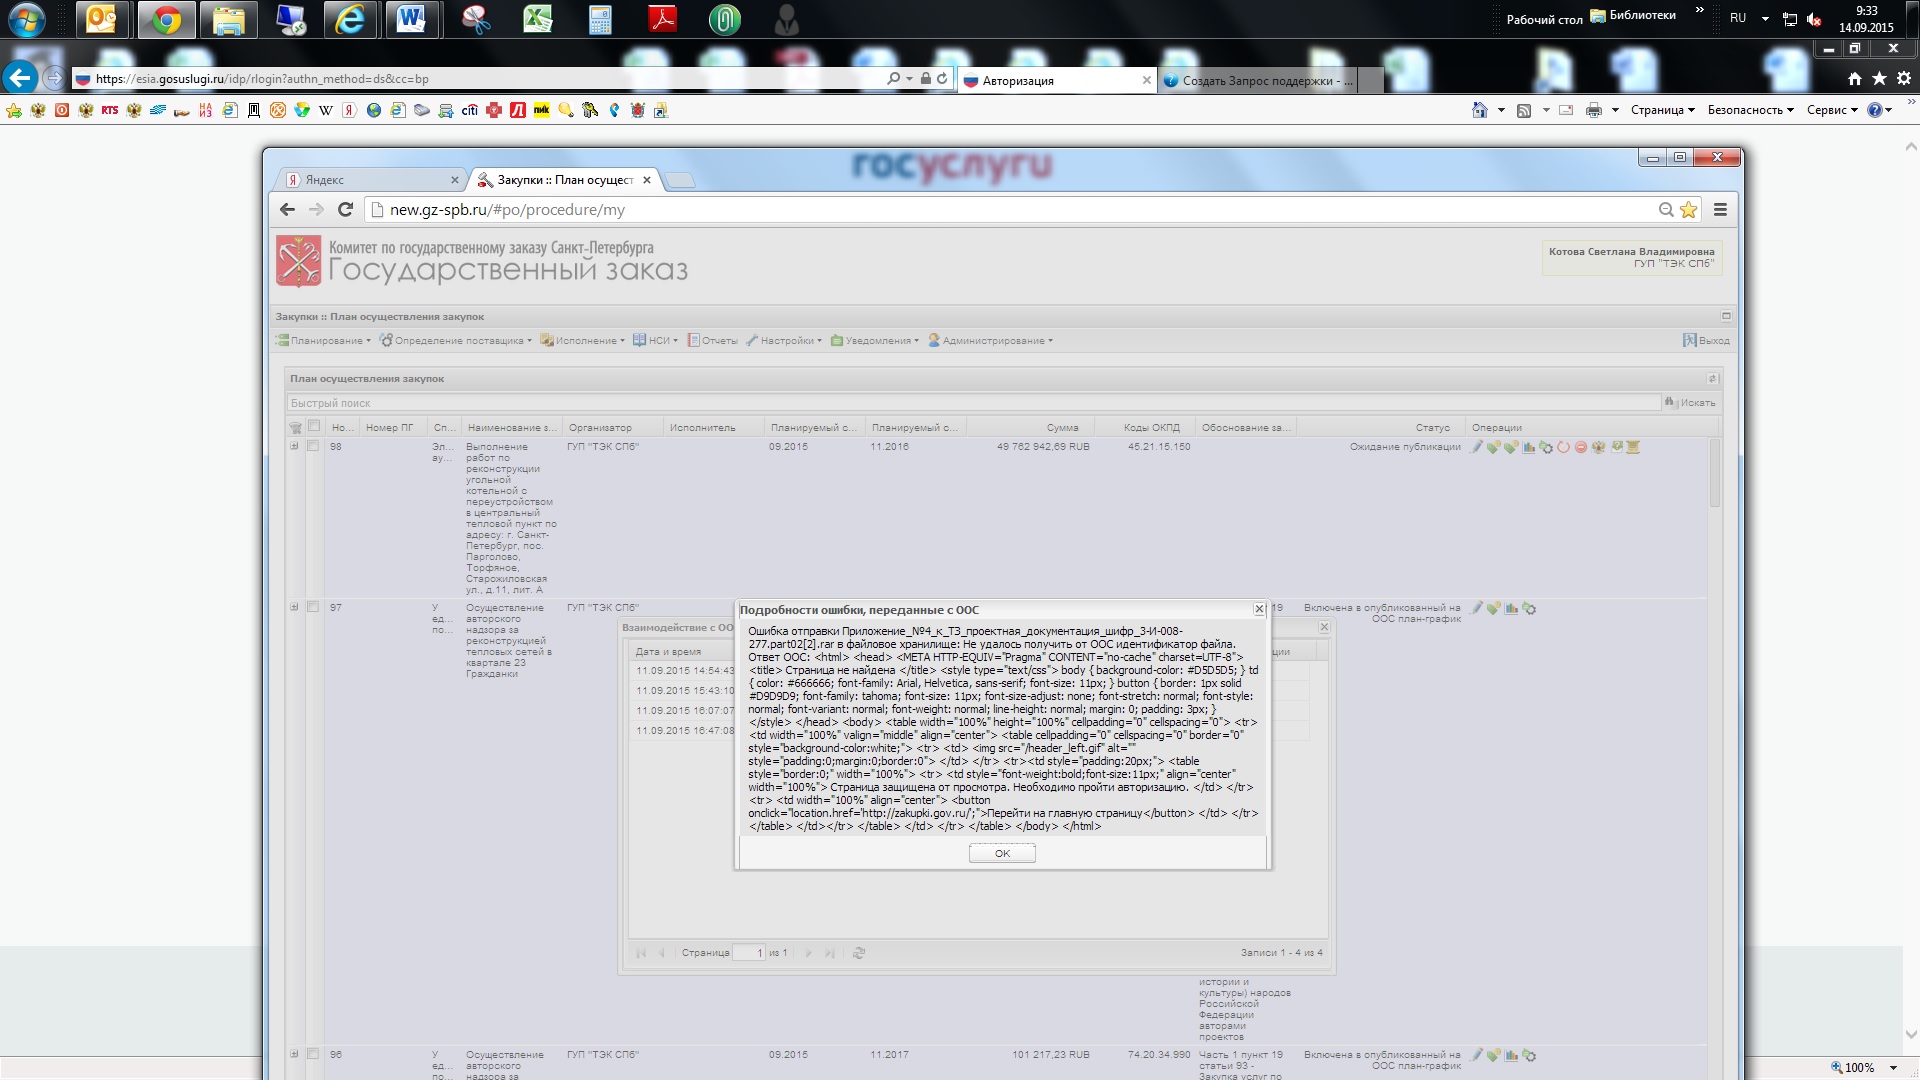Edit row 98 with pencil icon
Viewport: 1920px width, 1080px height.
pos(1477,447)
